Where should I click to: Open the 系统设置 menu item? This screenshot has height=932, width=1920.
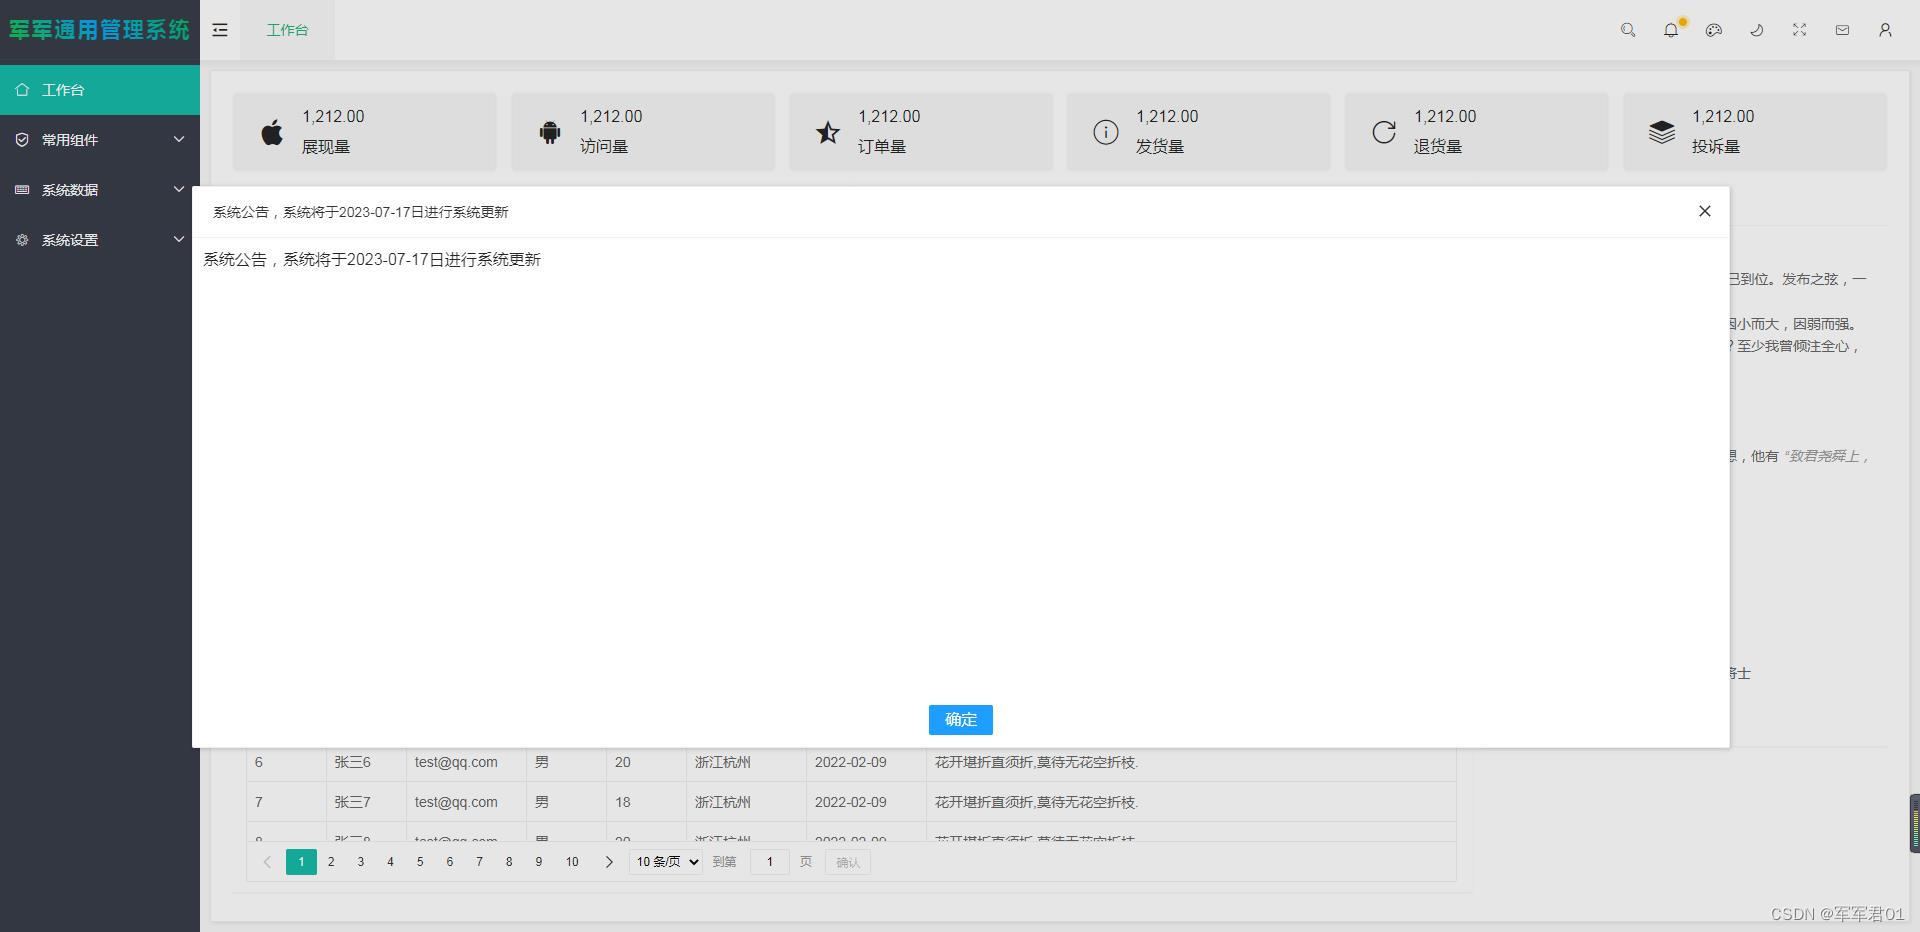click(100, 240)
